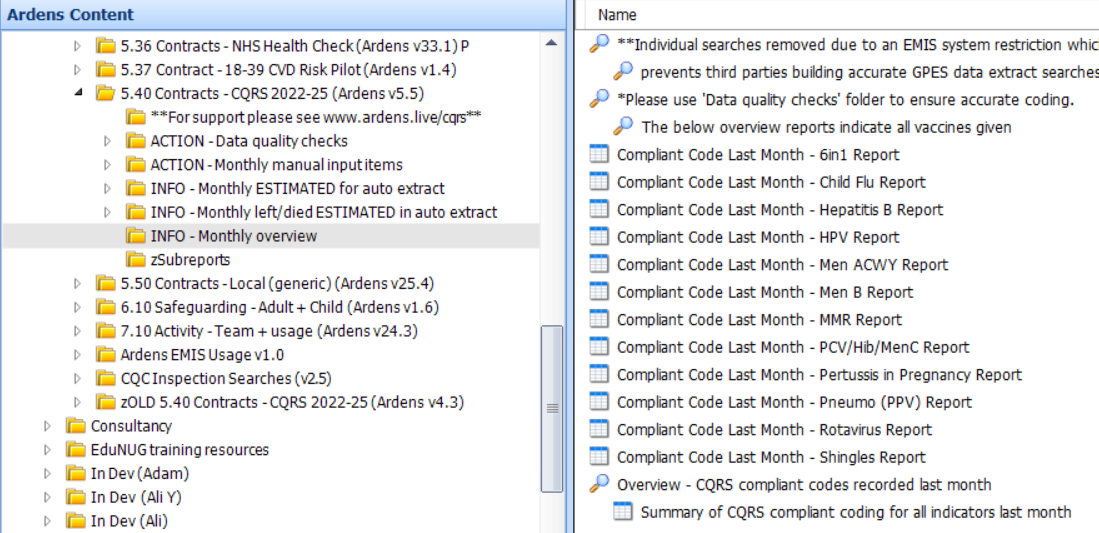Open 'Compliant Code Last Month - 6in1 Report'
Screen dimensions: 1099x533
pos(758,154)
